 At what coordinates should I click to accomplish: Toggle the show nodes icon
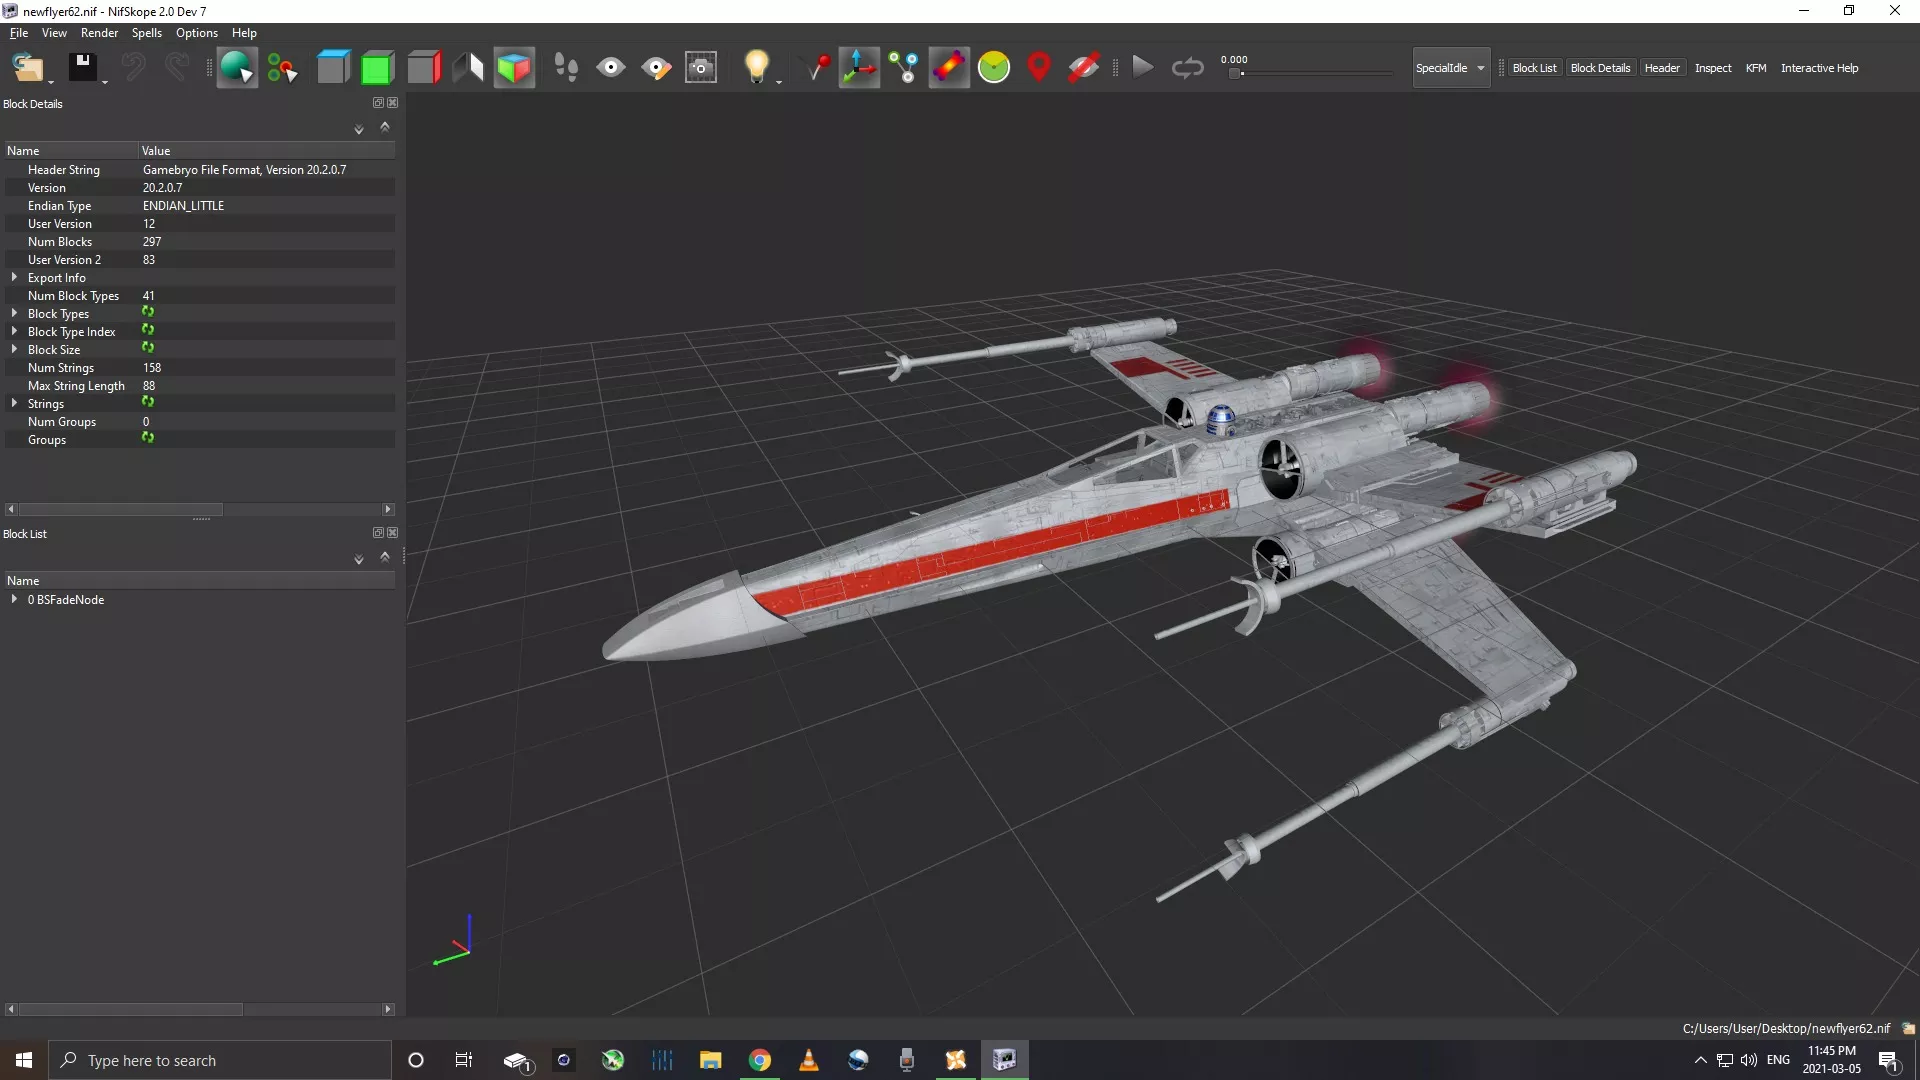(x=904, y=68)
